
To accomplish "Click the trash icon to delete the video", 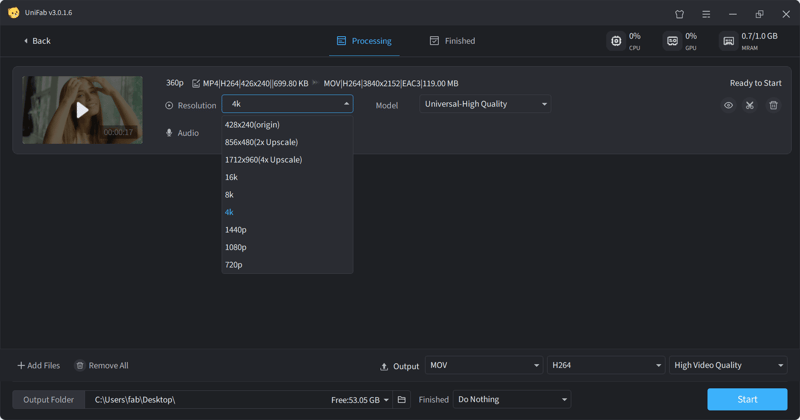I will click(x=773, y=105).
